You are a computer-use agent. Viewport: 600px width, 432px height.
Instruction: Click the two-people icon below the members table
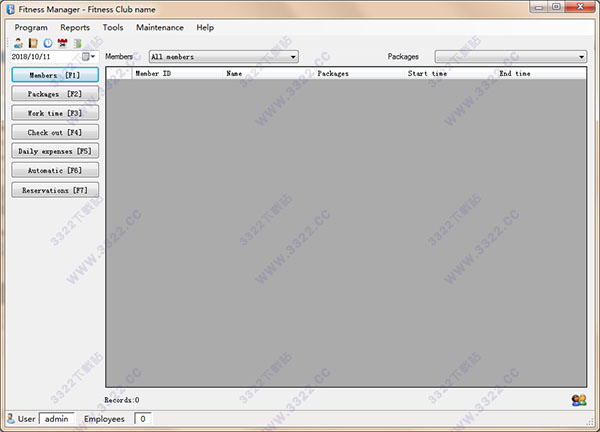point(579,400)
